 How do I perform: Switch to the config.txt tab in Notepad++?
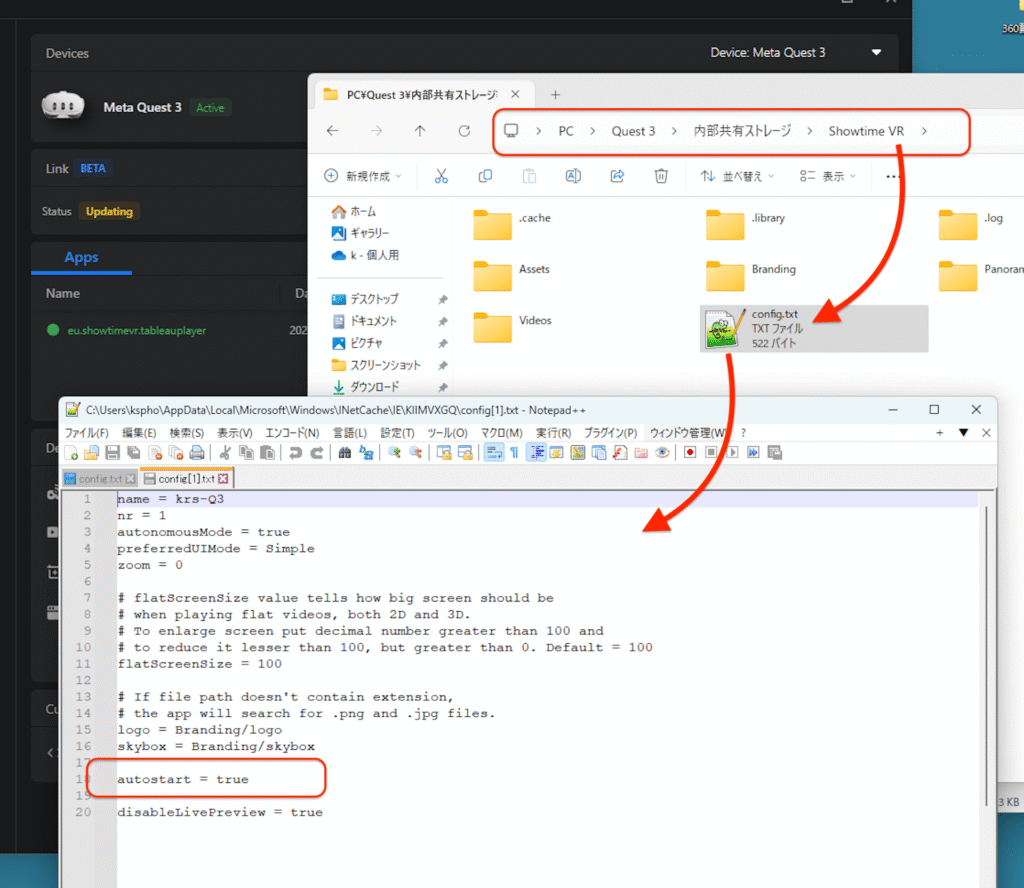coord(101,479)
